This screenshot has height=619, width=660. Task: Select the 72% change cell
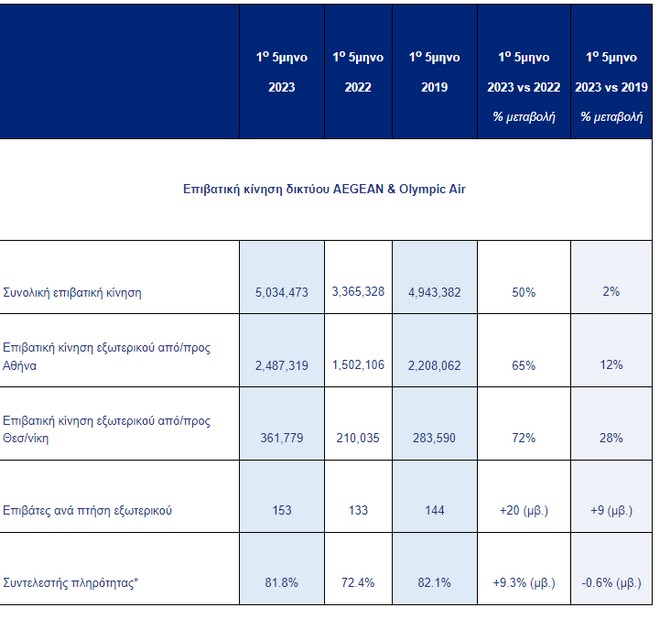[x=523, y=438]
